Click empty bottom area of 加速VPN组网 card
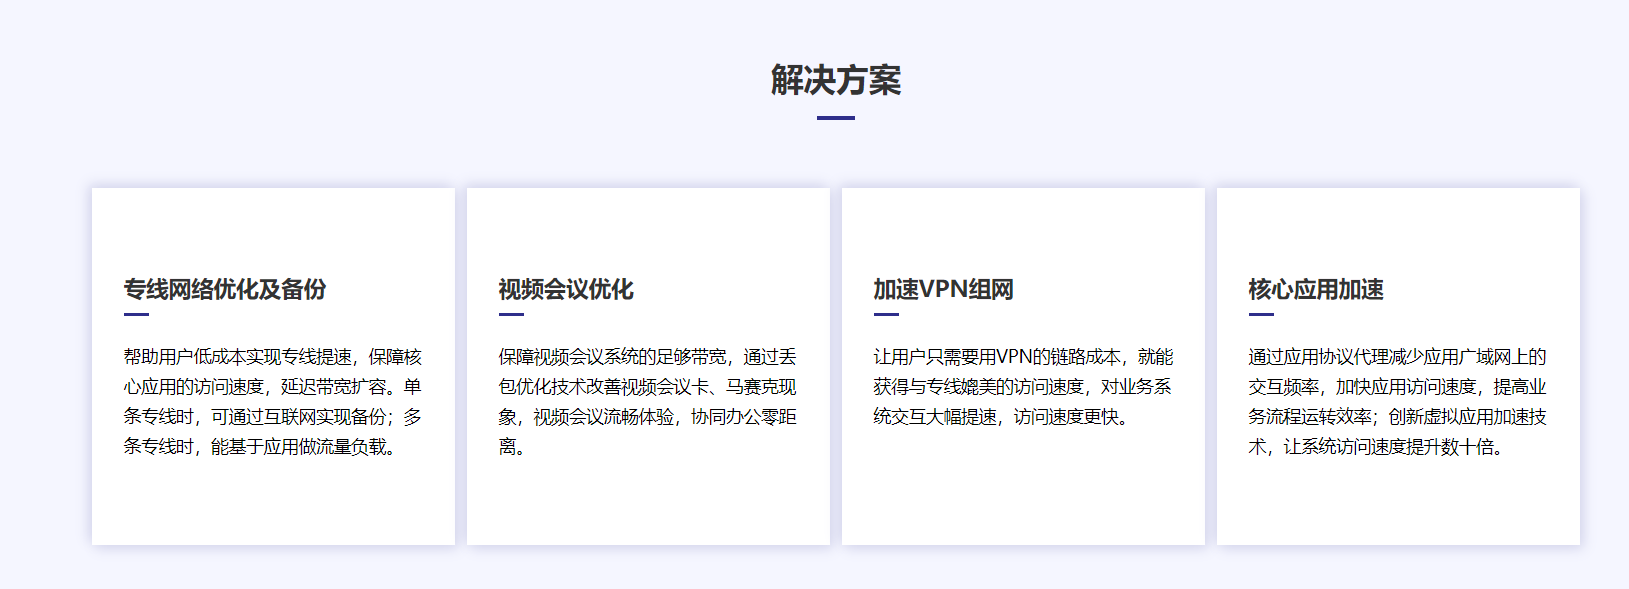 click(1023, 495)
